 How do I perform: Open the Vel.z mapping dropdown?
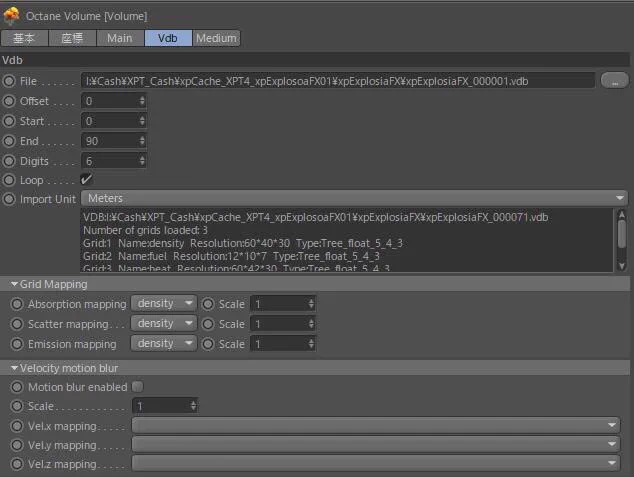[x=376, y=463]
